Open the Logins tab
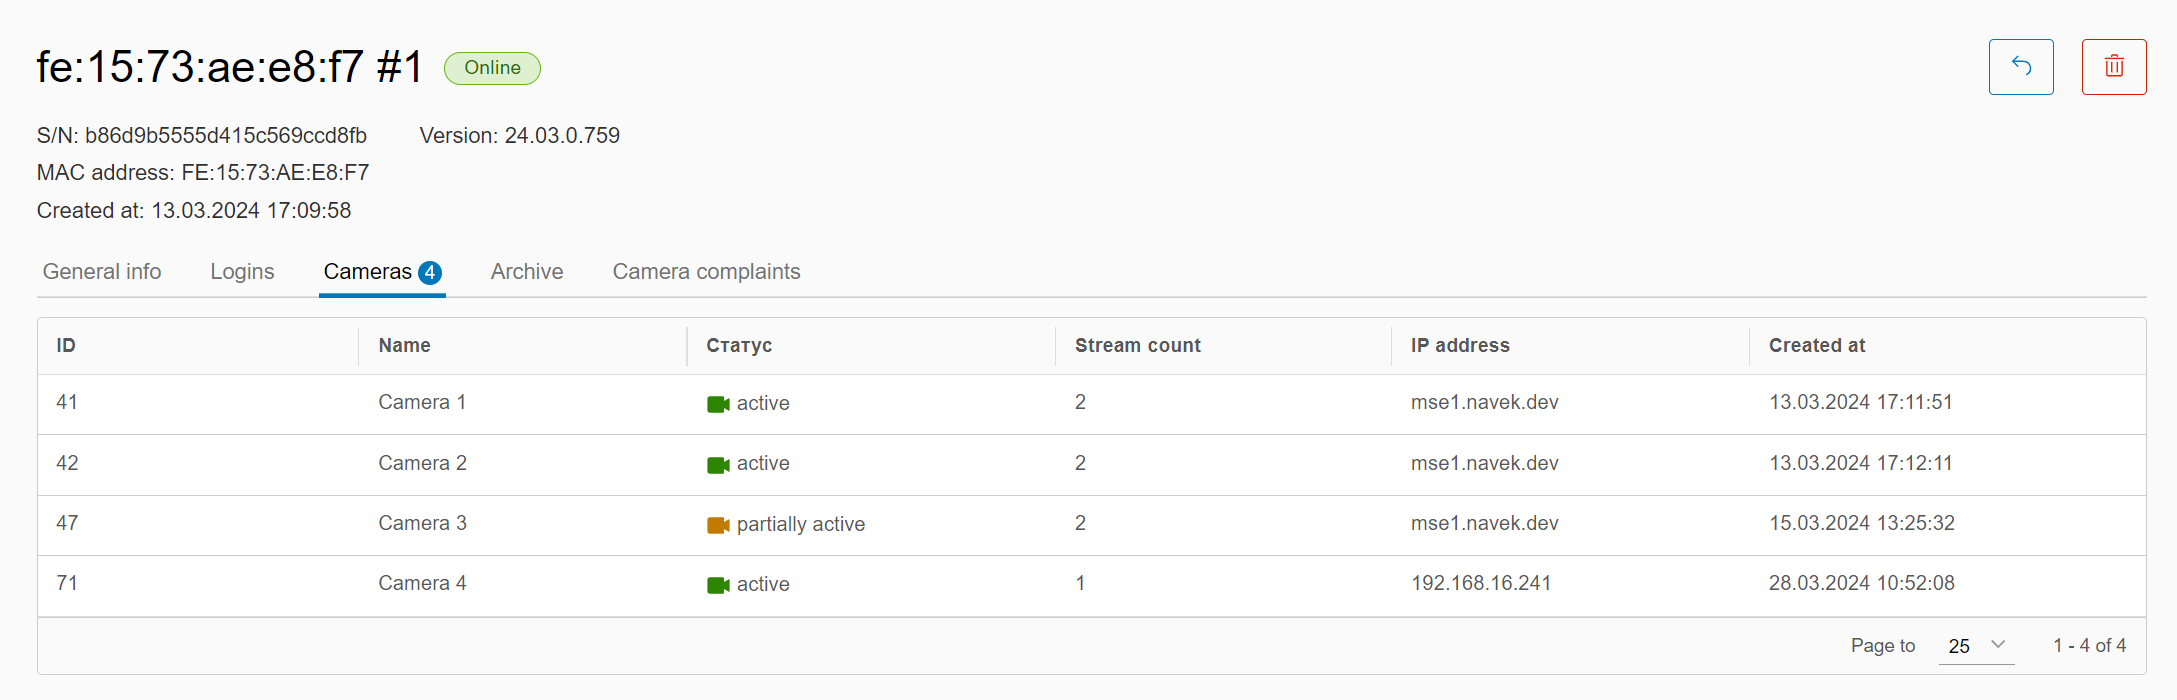The height and width of the screenshot is (700, 2177). (x=242, y=272)
